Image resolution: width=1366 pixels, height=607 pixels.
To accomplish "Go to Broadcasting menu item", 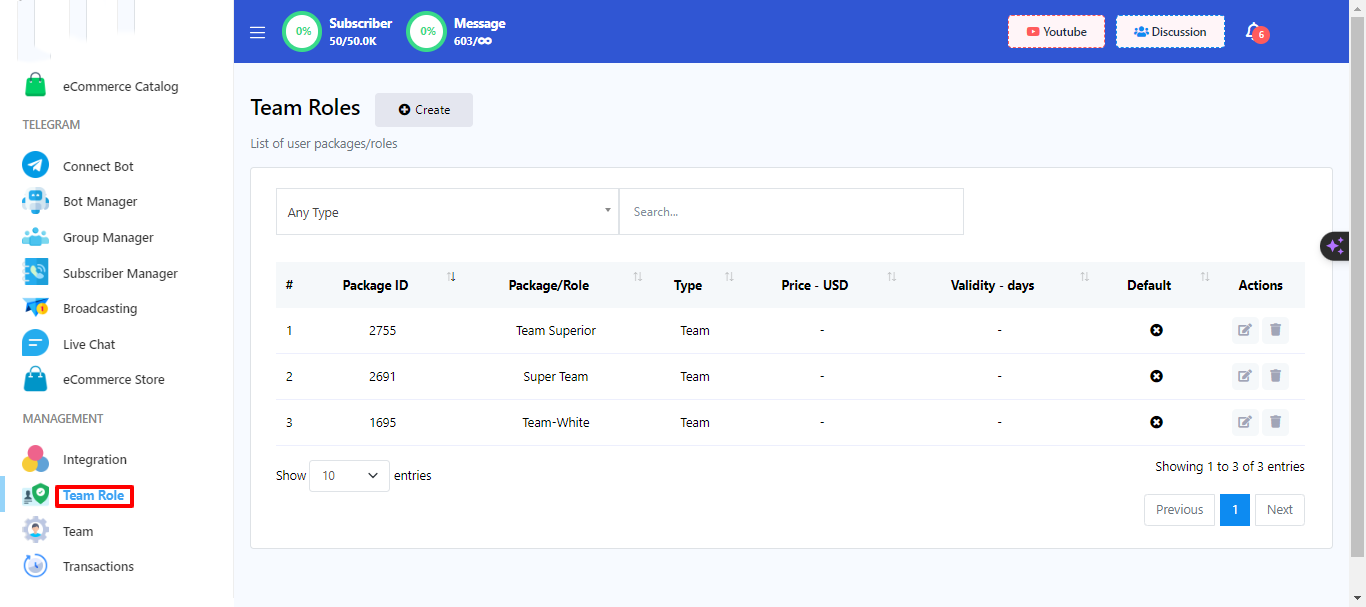I will pyautogui.click(x=100, y=309).
